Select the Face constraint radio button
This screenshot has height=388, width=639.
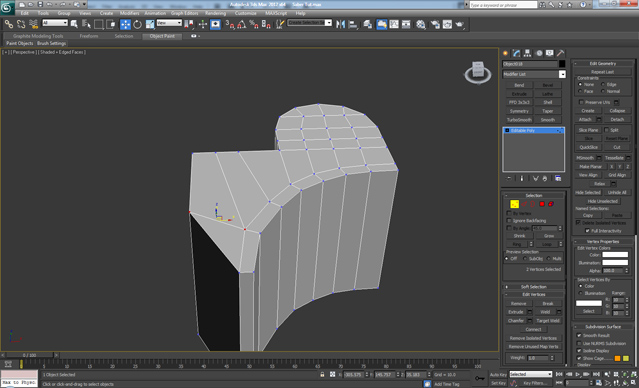(580, 91)
